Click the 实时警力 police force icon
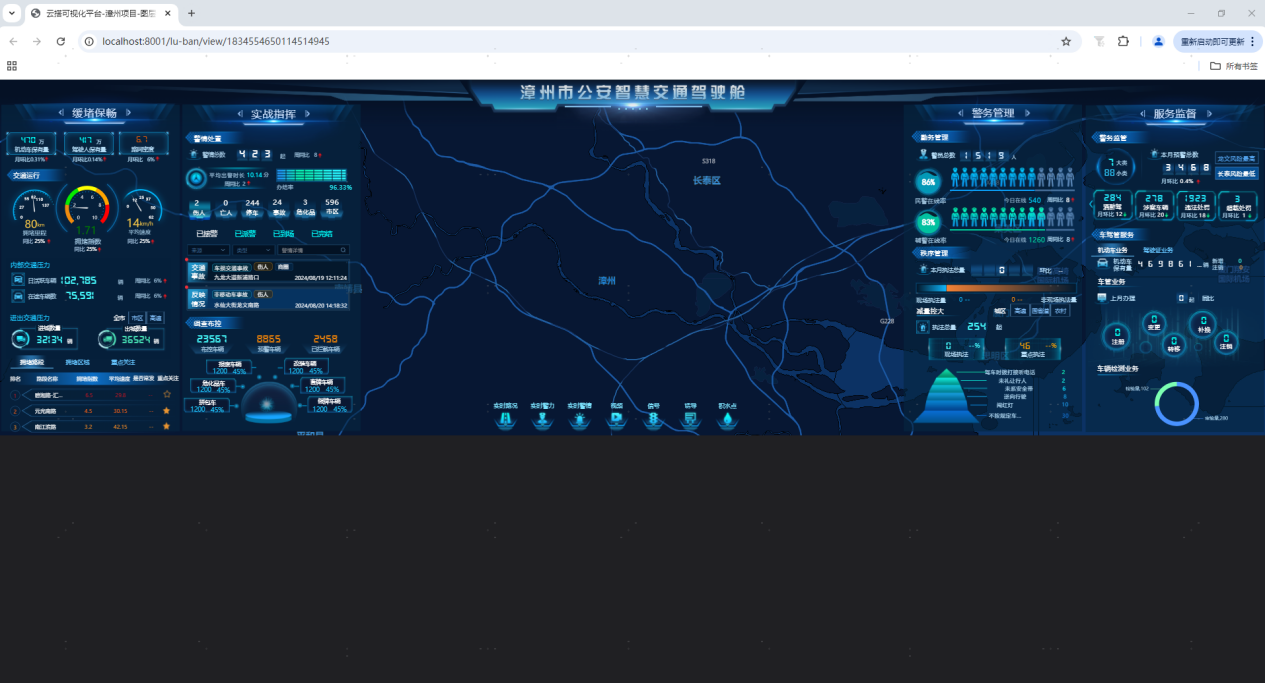The height and width of the screenshot is (683, 1265). coord(543,421)
